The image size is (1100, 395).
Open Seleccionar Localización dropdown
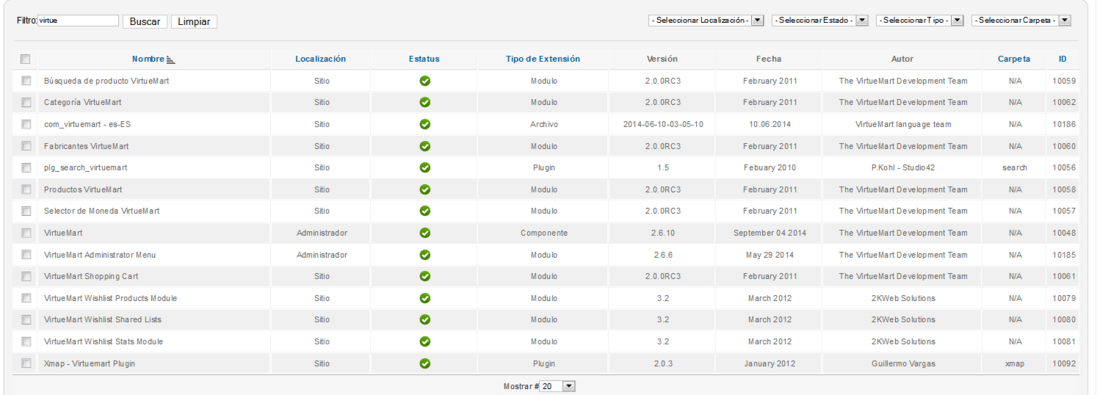tap(706, 21)
